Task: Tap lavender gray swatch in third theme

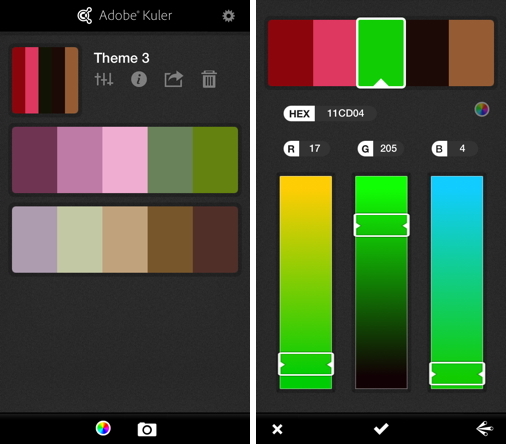Action: pyautogui.click(x=34, y=239)
